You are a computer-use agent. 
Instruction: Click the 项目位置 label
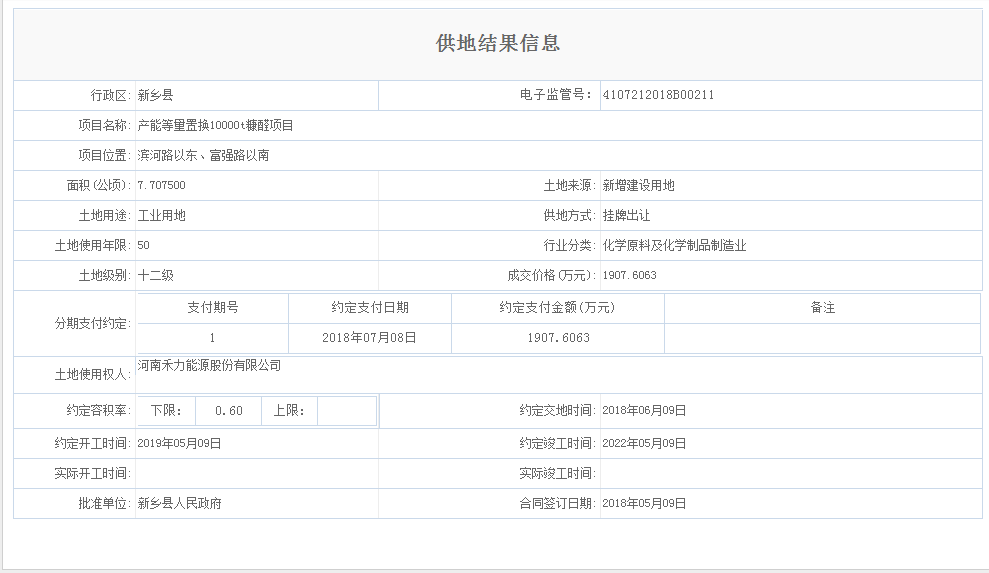[x=105, y=155]
